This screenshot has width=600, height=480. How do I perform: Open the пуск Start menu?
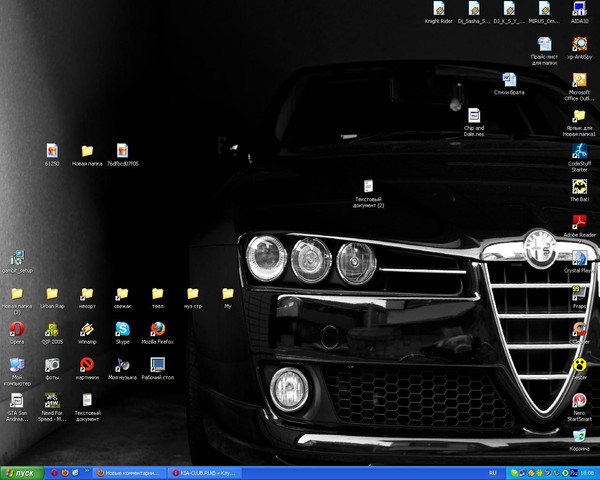21,473
